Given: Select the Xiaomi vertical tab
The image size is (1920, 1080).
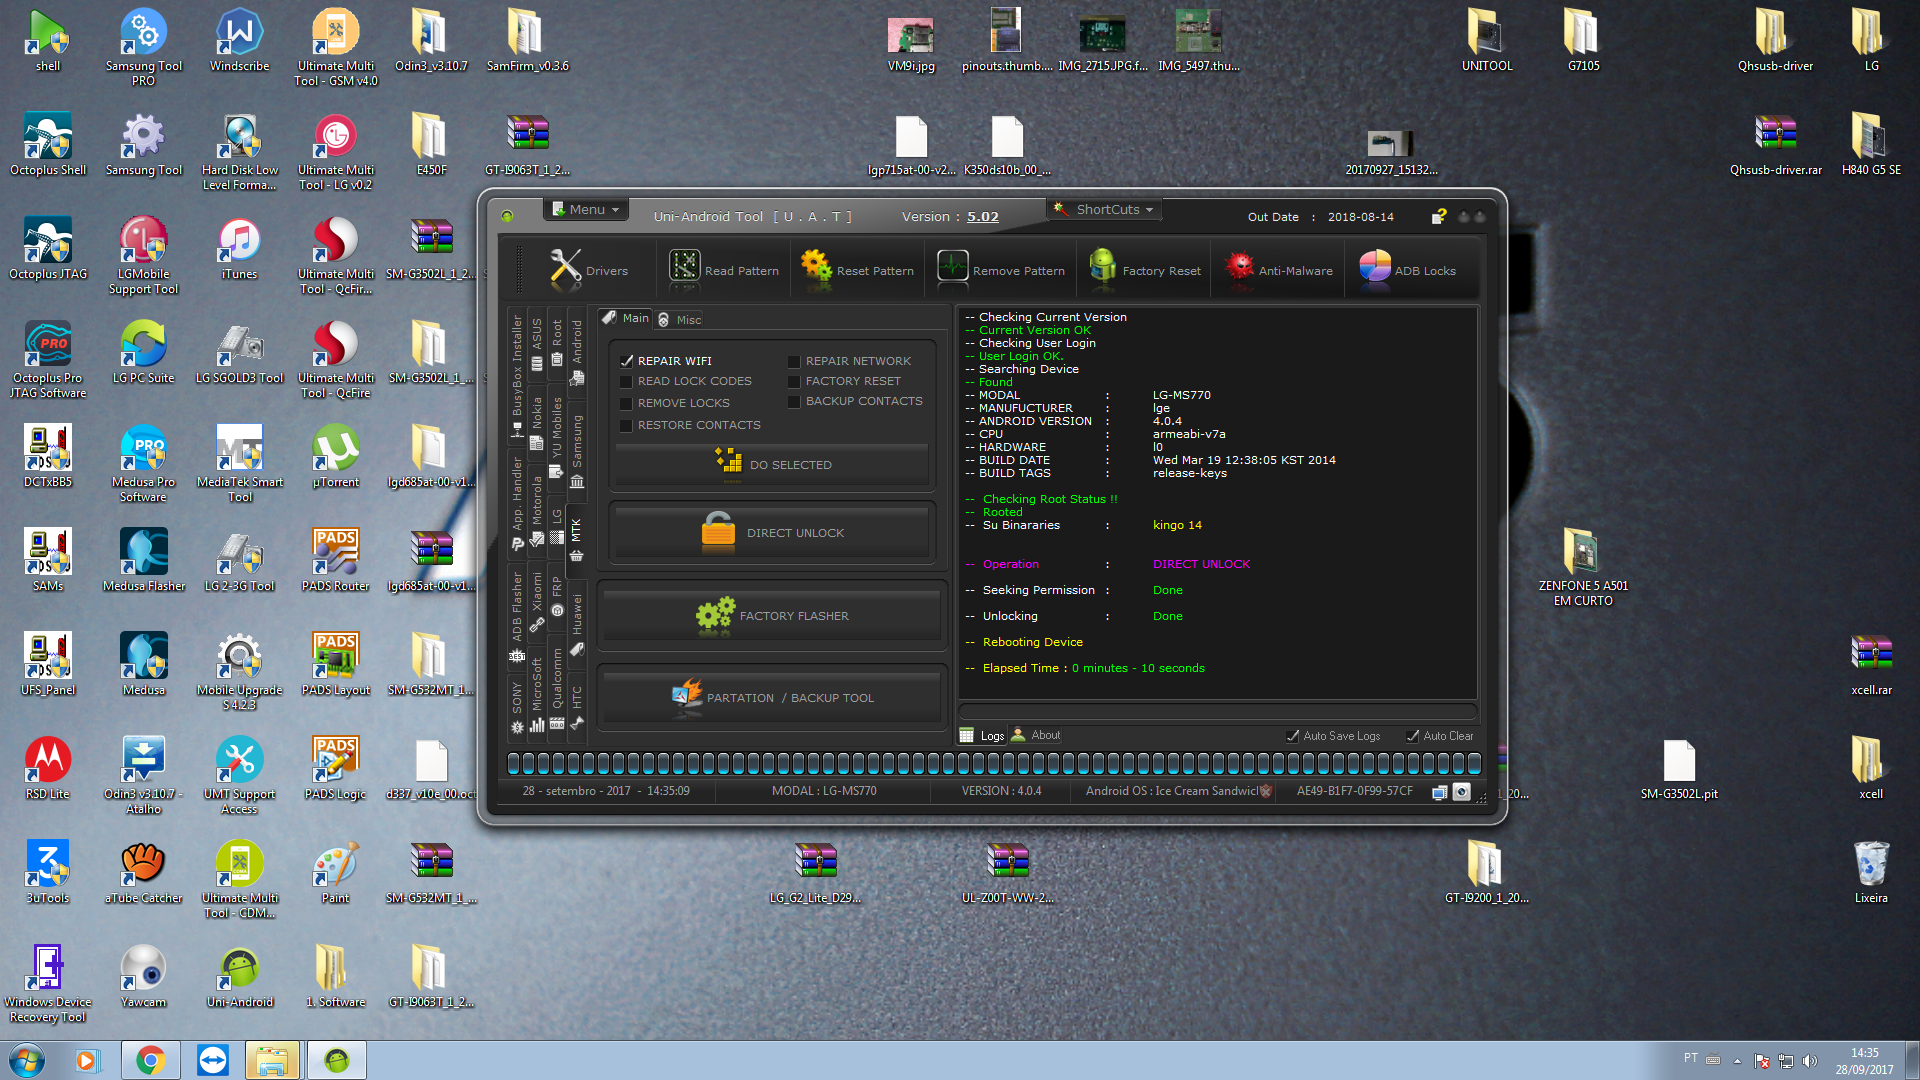Looking at the screenshot, I should point(537,602).
